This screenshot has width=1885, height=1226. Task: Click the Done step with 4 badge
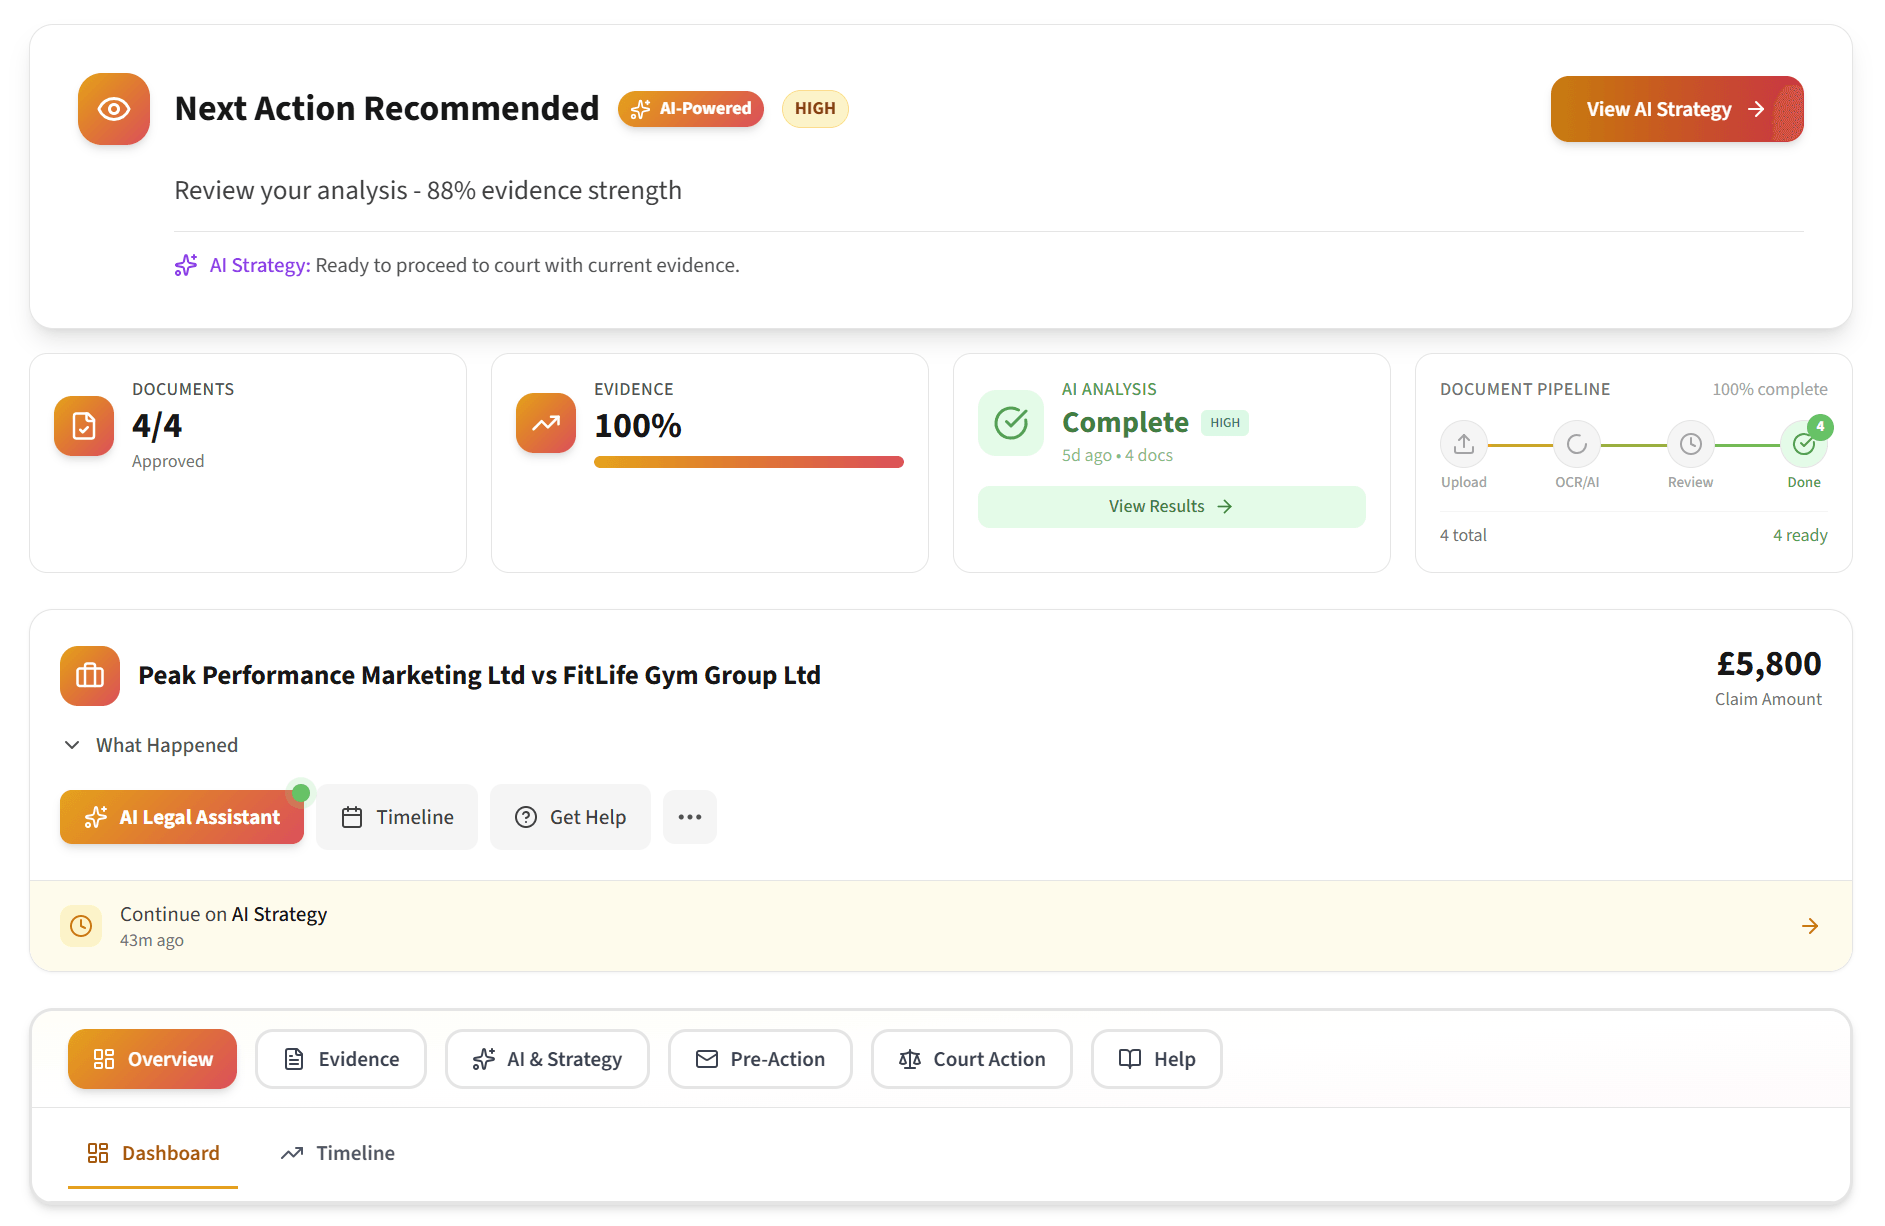tap(1804, 445)
